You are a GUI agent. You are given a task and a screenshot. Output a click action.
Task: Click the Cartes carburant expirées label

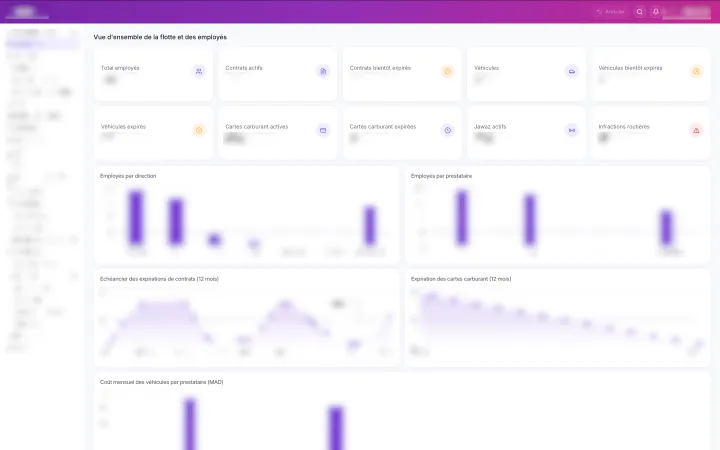coord(383,127)
